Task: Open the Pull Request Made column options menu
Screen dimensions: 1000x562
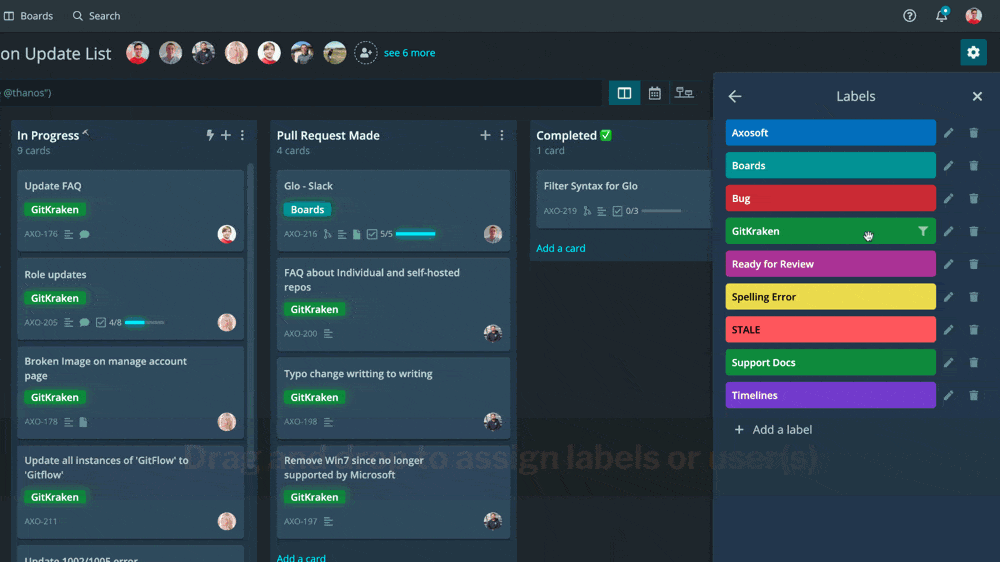Action: tap(502, 135)
